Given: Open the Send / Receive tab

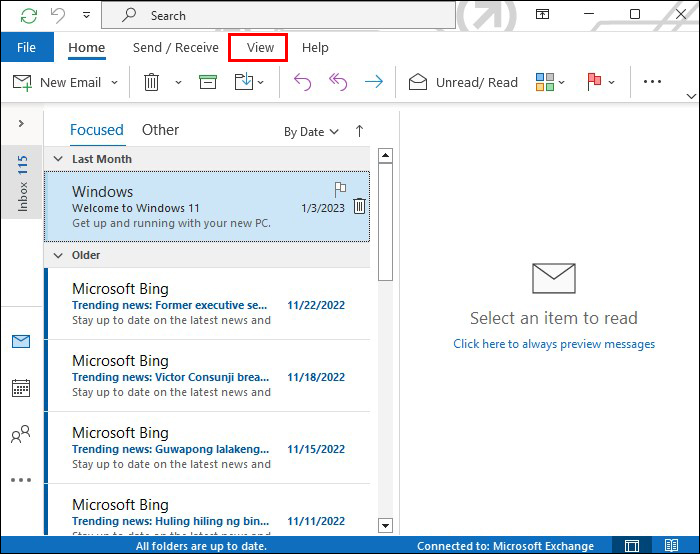Looking at the screenshot, I should [176, 47].
